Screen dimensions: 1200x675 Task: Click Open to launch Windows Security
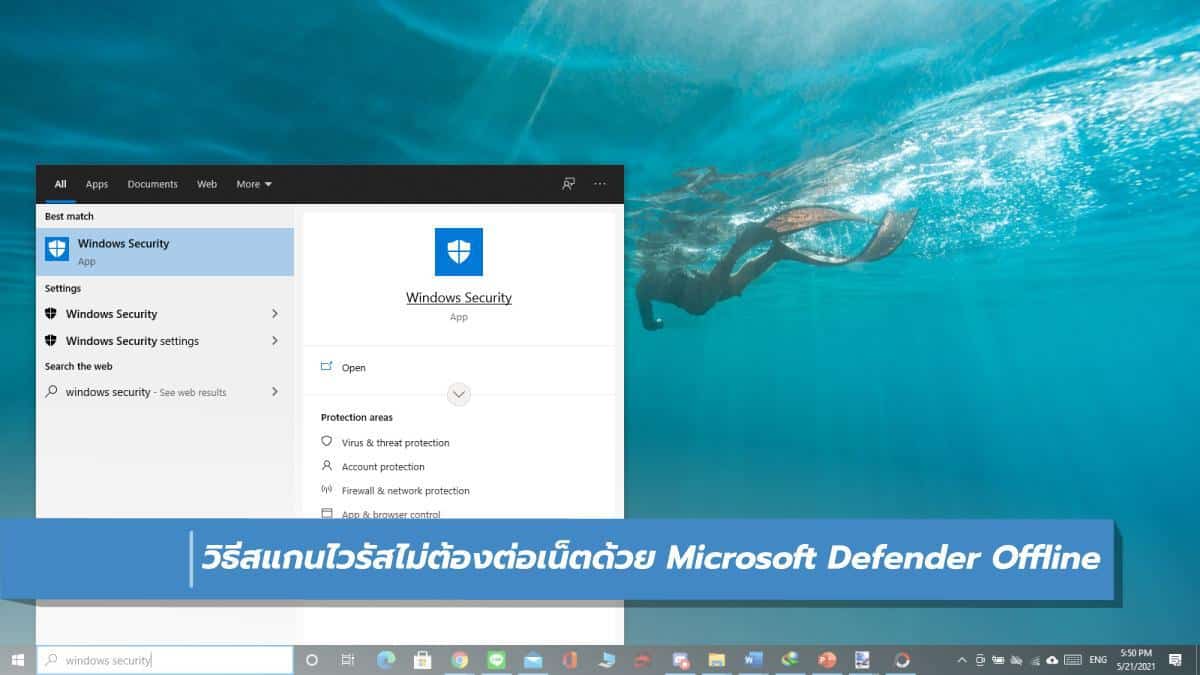coord(353,368)
